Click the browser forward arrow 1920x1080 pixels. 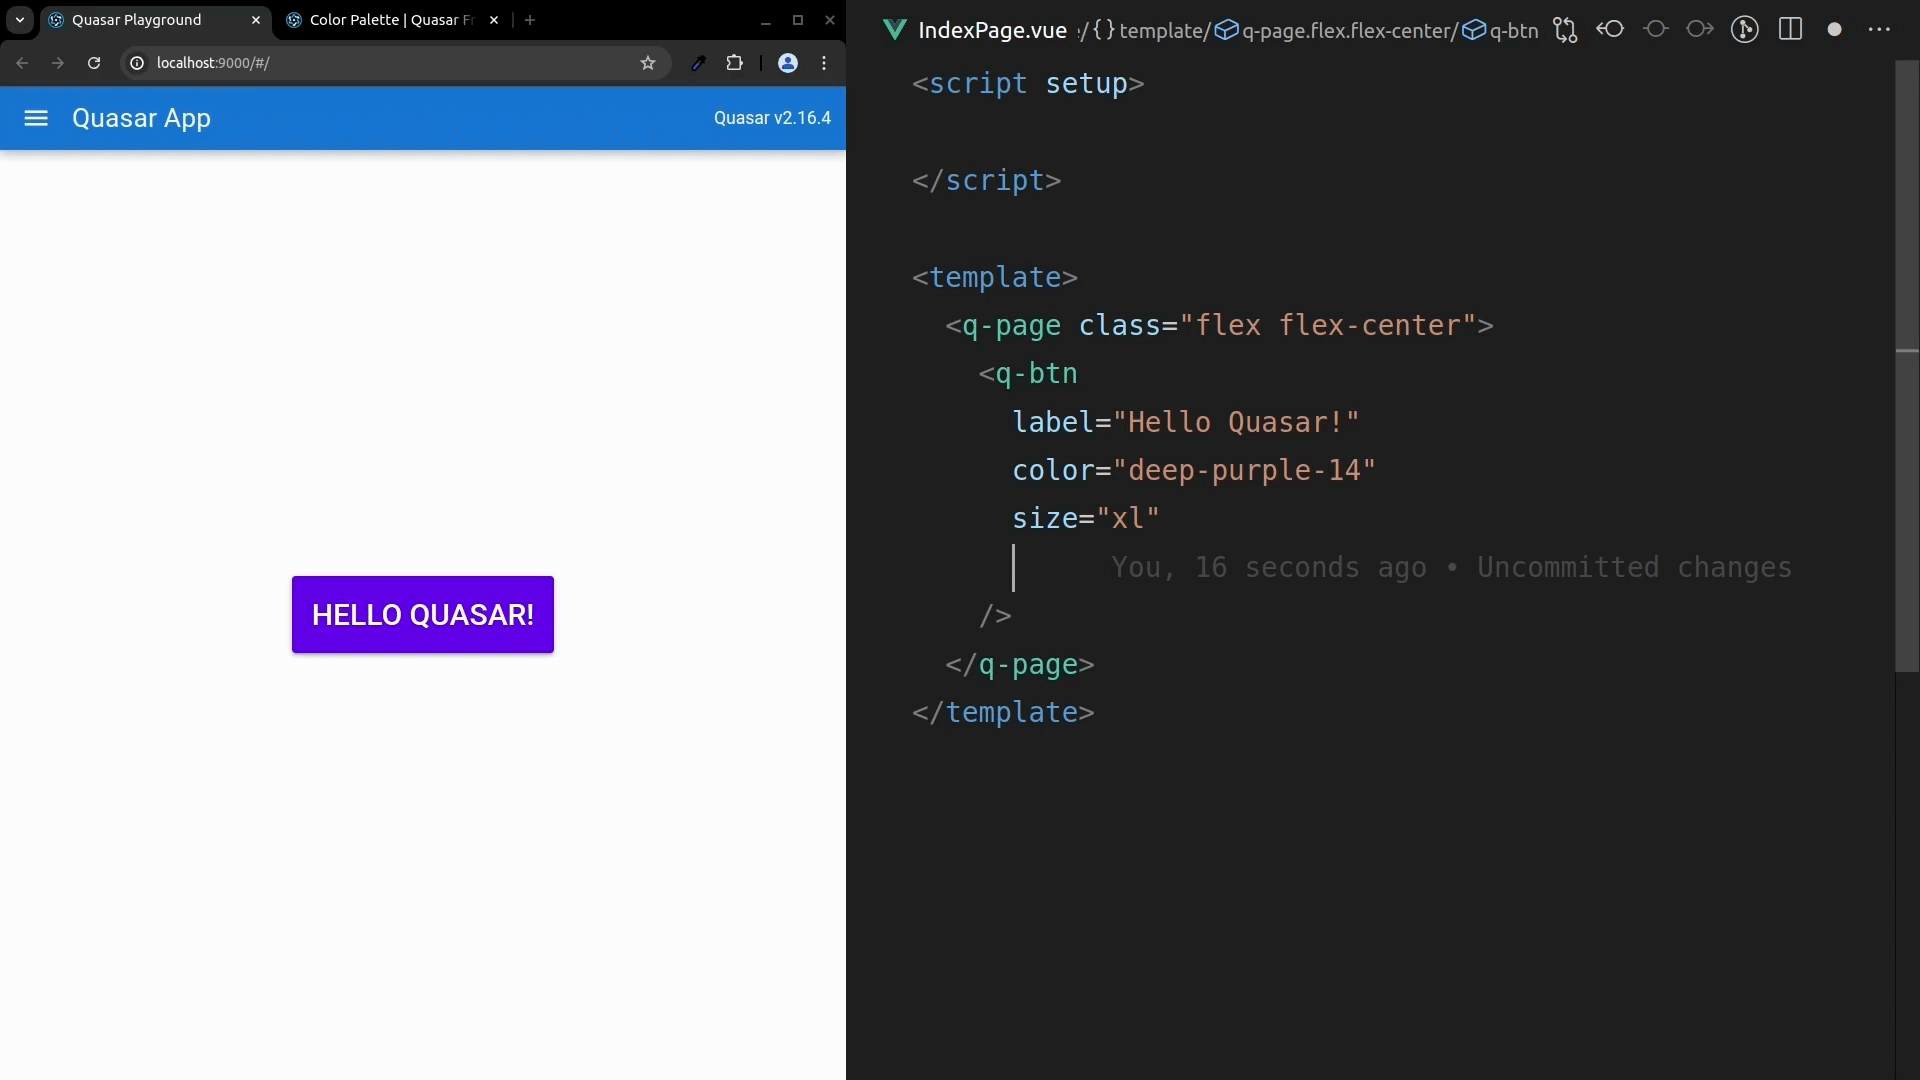[58, 63]
